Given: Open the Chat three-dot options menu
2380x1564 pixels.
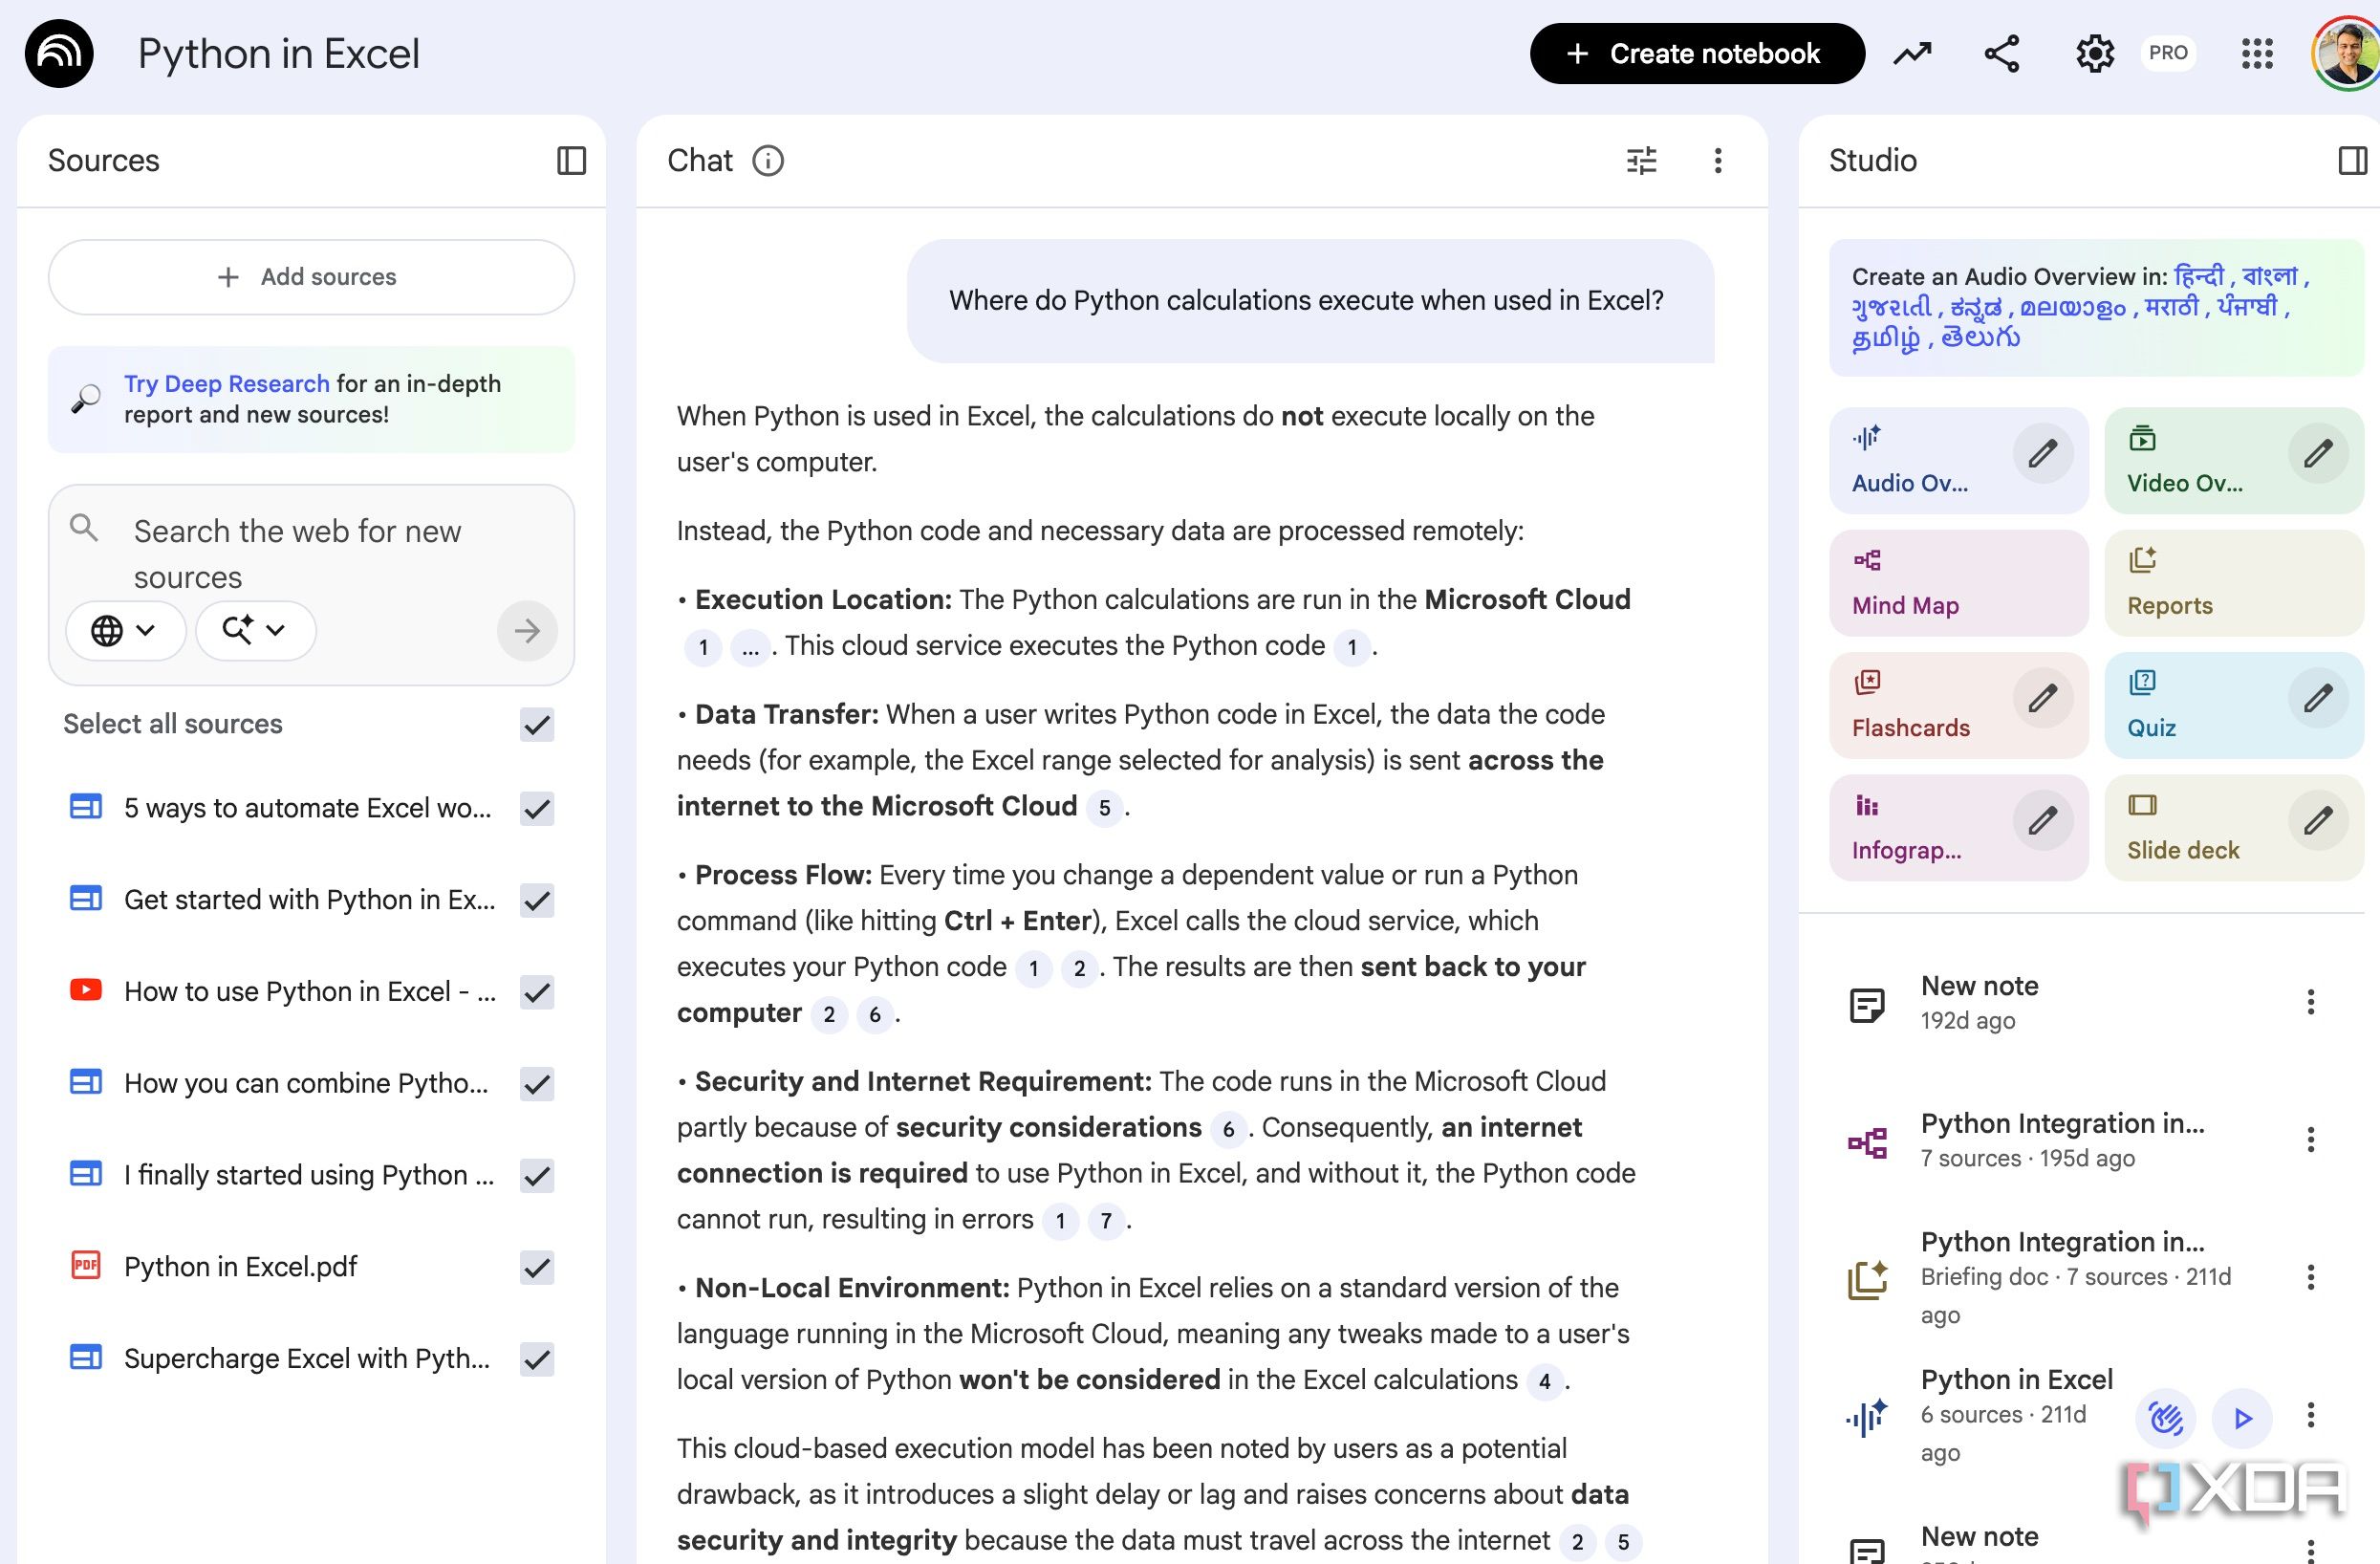Looking at the screenshot, I should tap(1718, 160).
